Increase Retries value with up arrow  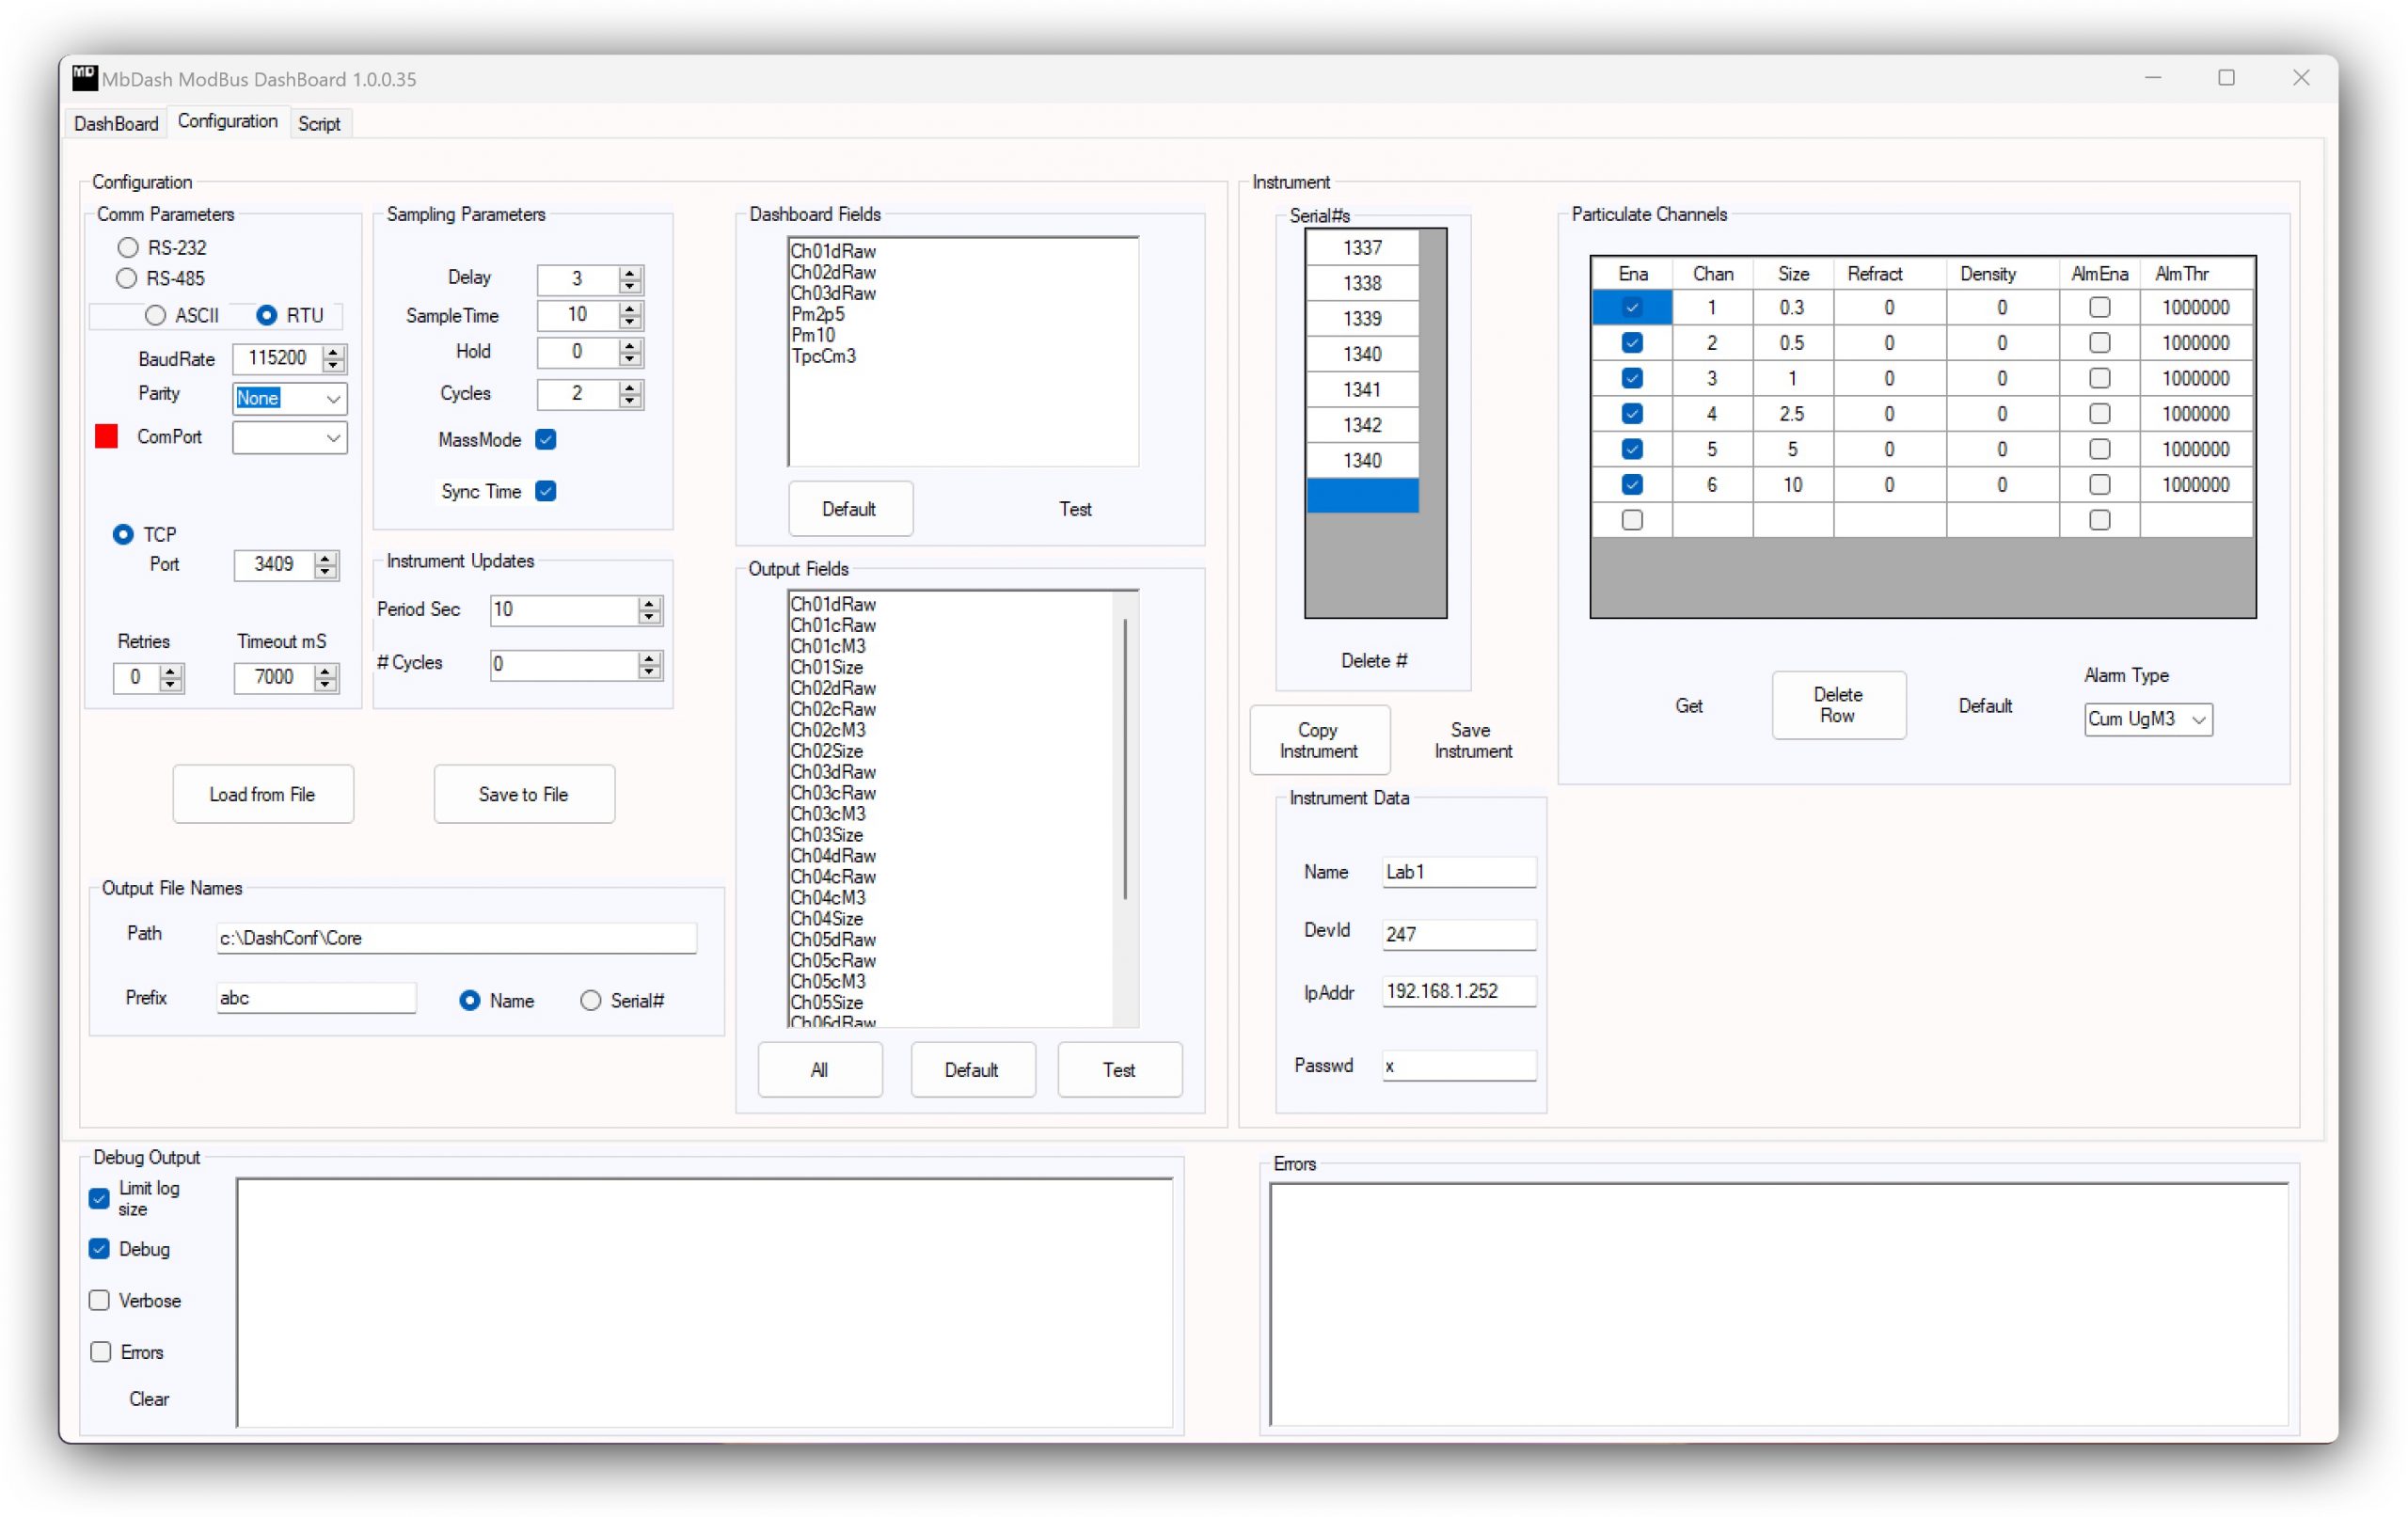[171, 671]
